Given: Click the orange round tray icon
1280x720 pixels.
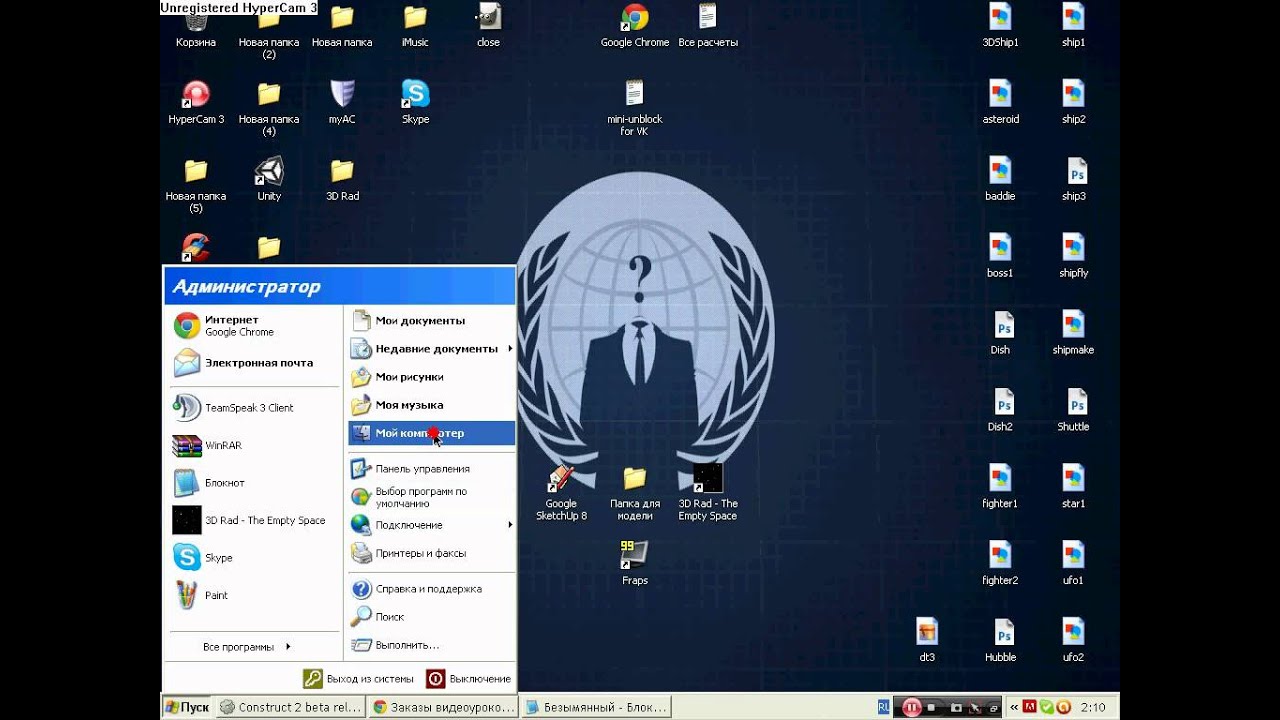Looking at the screenshot, I should click(1063, 707).
